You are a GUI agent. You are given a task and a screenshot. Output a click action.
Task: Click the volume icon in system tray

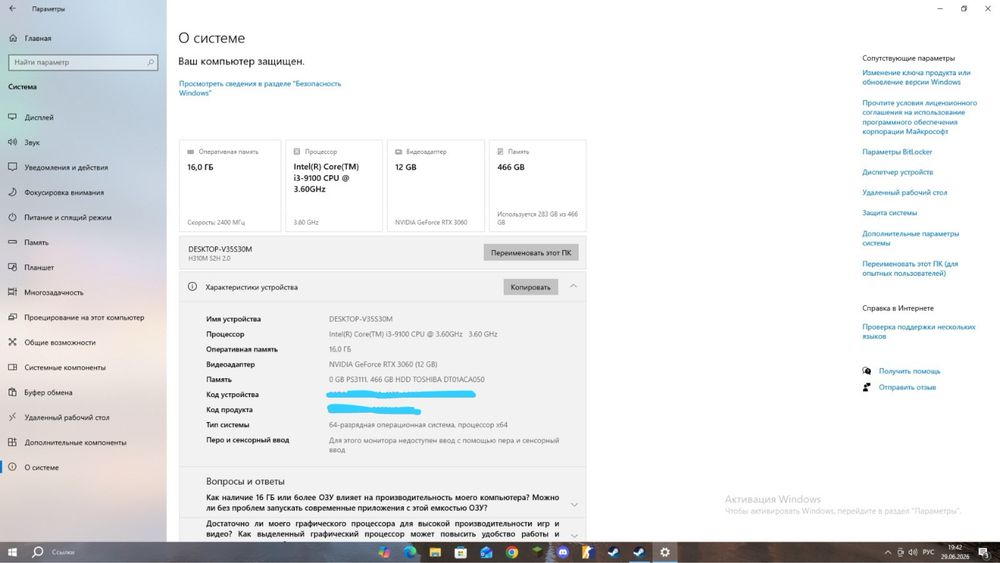(913, 552)
